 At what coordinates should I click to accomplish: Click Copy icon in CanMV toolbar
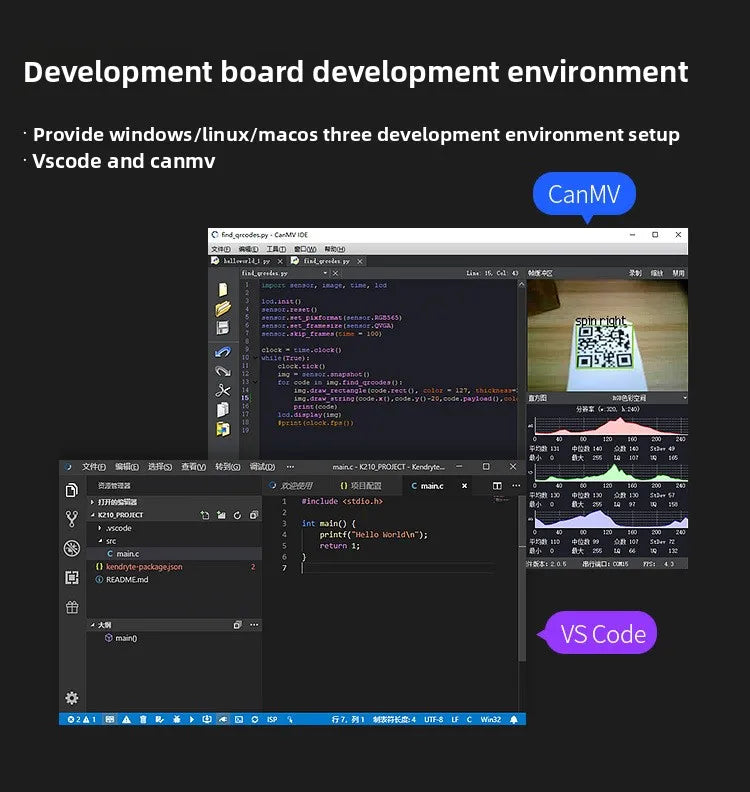tap(223, 410)
